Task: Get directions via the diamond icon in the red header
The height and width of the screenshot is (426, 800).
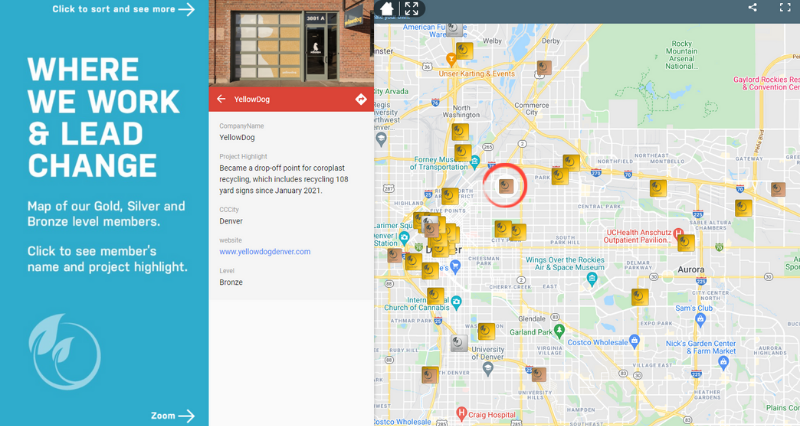Action: pyautogui.click(x=361, y=99)
